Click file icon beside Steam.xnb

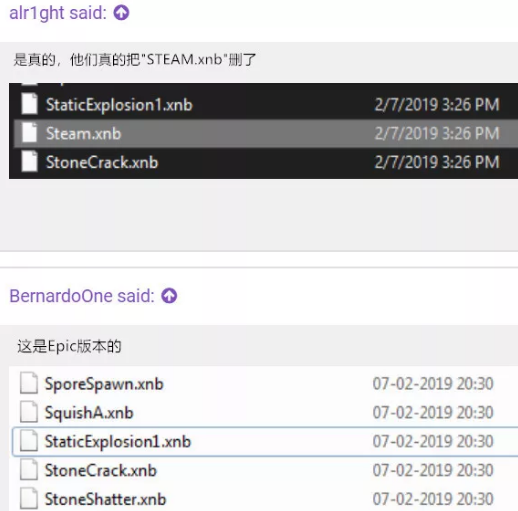tap(29, 133)
